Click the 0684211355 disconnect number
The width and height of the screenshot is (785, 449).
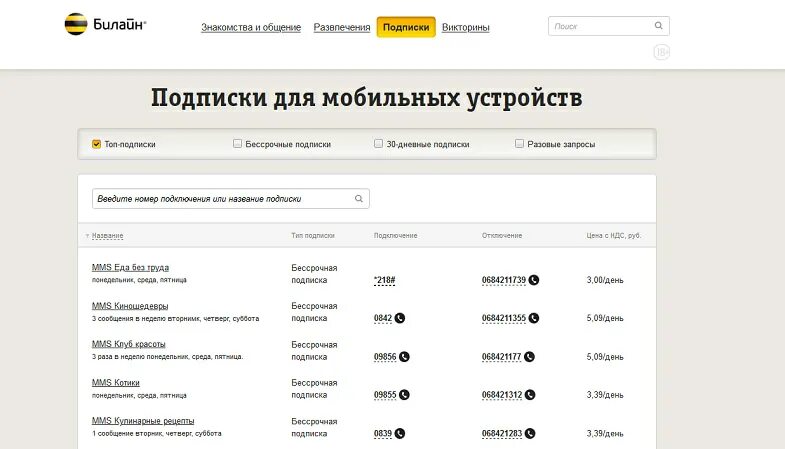click(x=504, y=318)
